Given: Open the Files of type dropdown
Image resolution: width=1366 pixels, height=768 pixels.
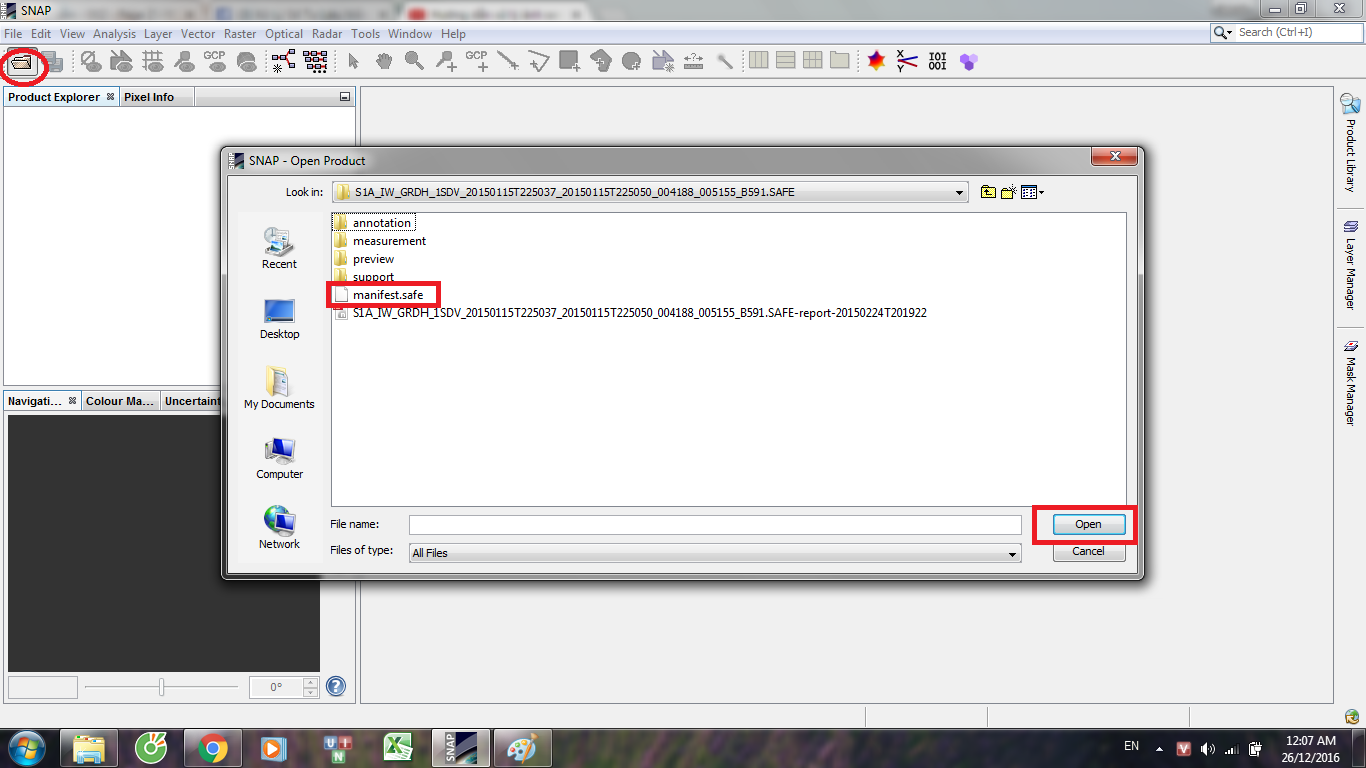Looking at the screenshot, I should coord(1013,553).
